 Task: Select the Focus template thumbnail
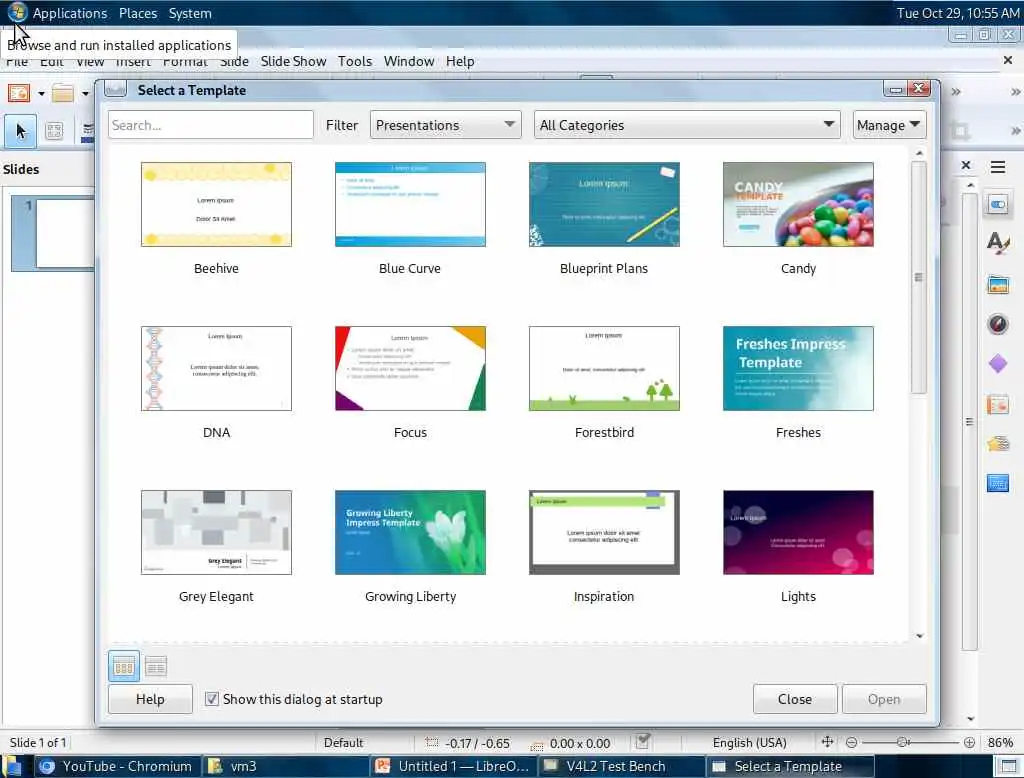tap(410, 368)
